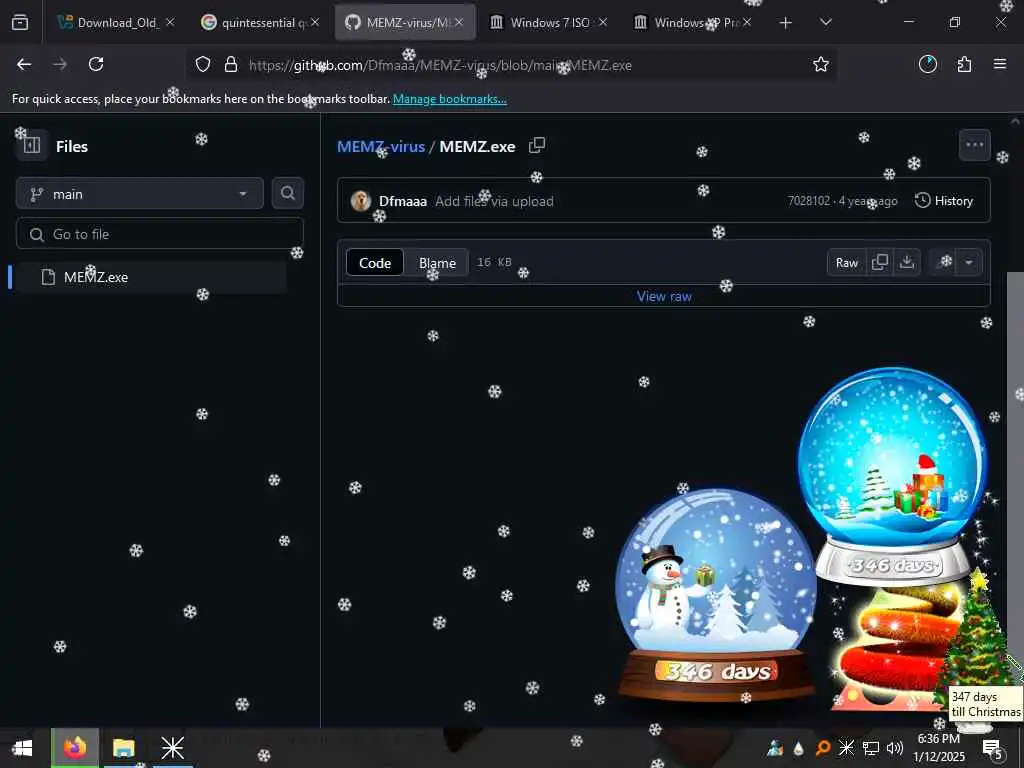Screen dimensions: 1024x768
Task: Click the Manage bookmarks link
Action: pyautogui.click(x=449, y=99)
